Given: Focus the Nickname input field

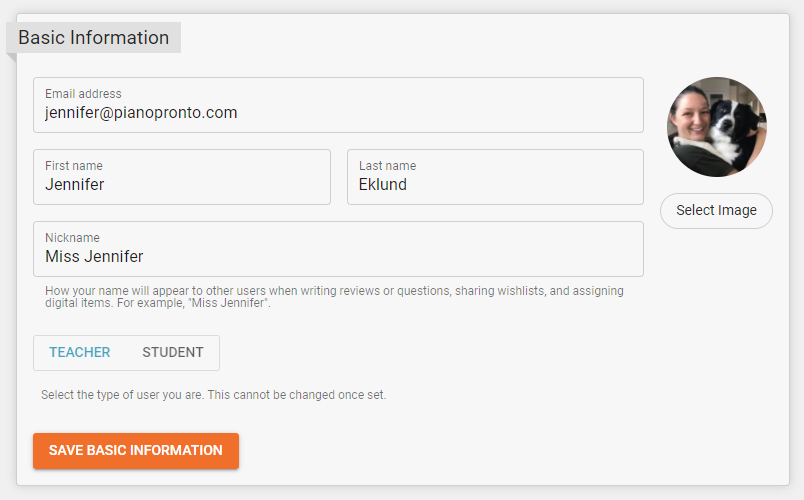Looking at the screenshot, I should point(338,249).
